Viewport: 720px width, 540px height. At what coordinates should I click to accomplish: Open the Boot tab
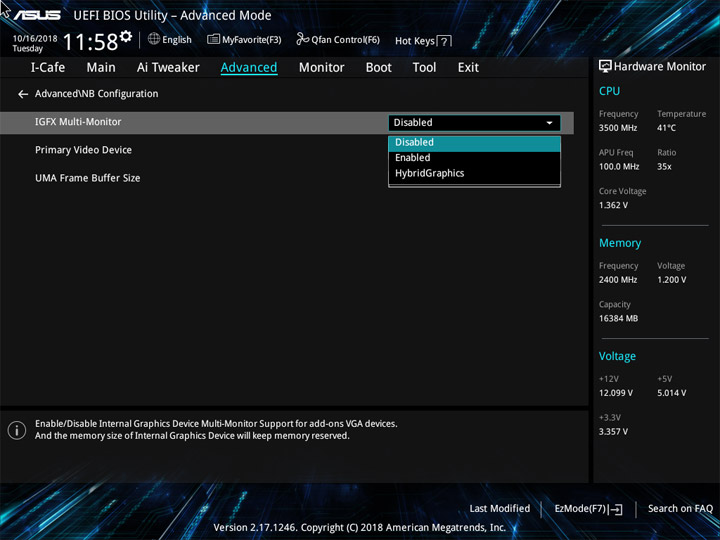tap(379, 68)
